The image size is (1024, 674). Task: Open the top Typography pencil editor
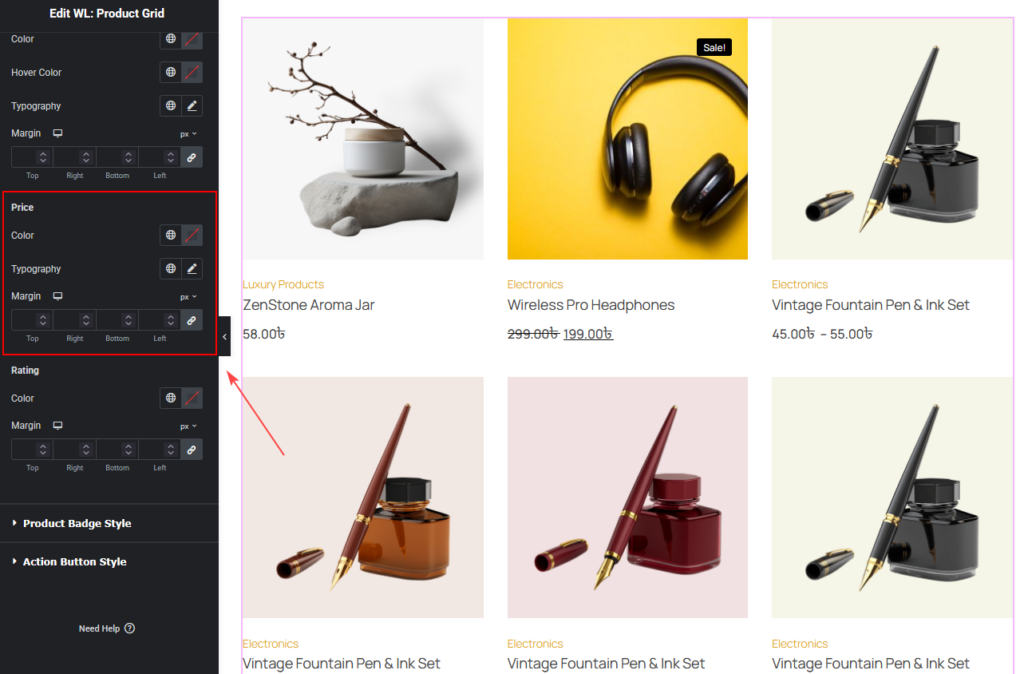[x=192, y=106]
